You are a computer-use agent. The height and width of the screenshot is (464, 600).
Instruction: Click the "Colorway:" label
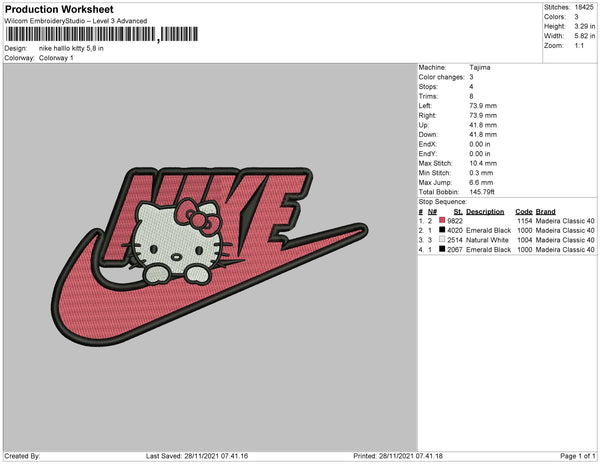19,58
